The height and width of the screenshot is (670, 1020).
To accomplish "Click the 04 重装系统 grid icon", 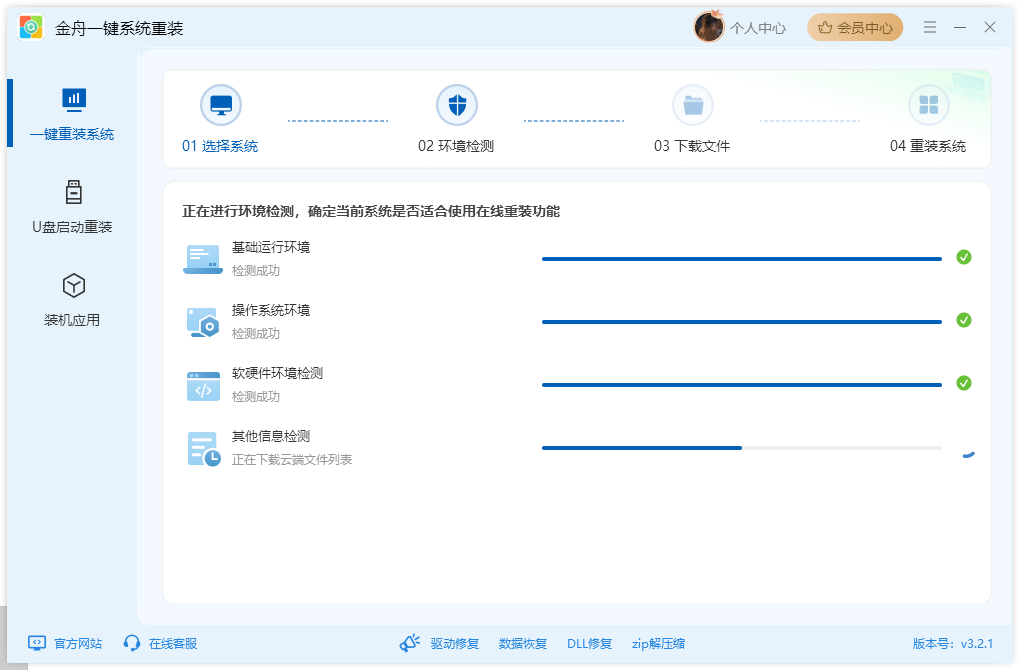I will (x=928, y=104).
